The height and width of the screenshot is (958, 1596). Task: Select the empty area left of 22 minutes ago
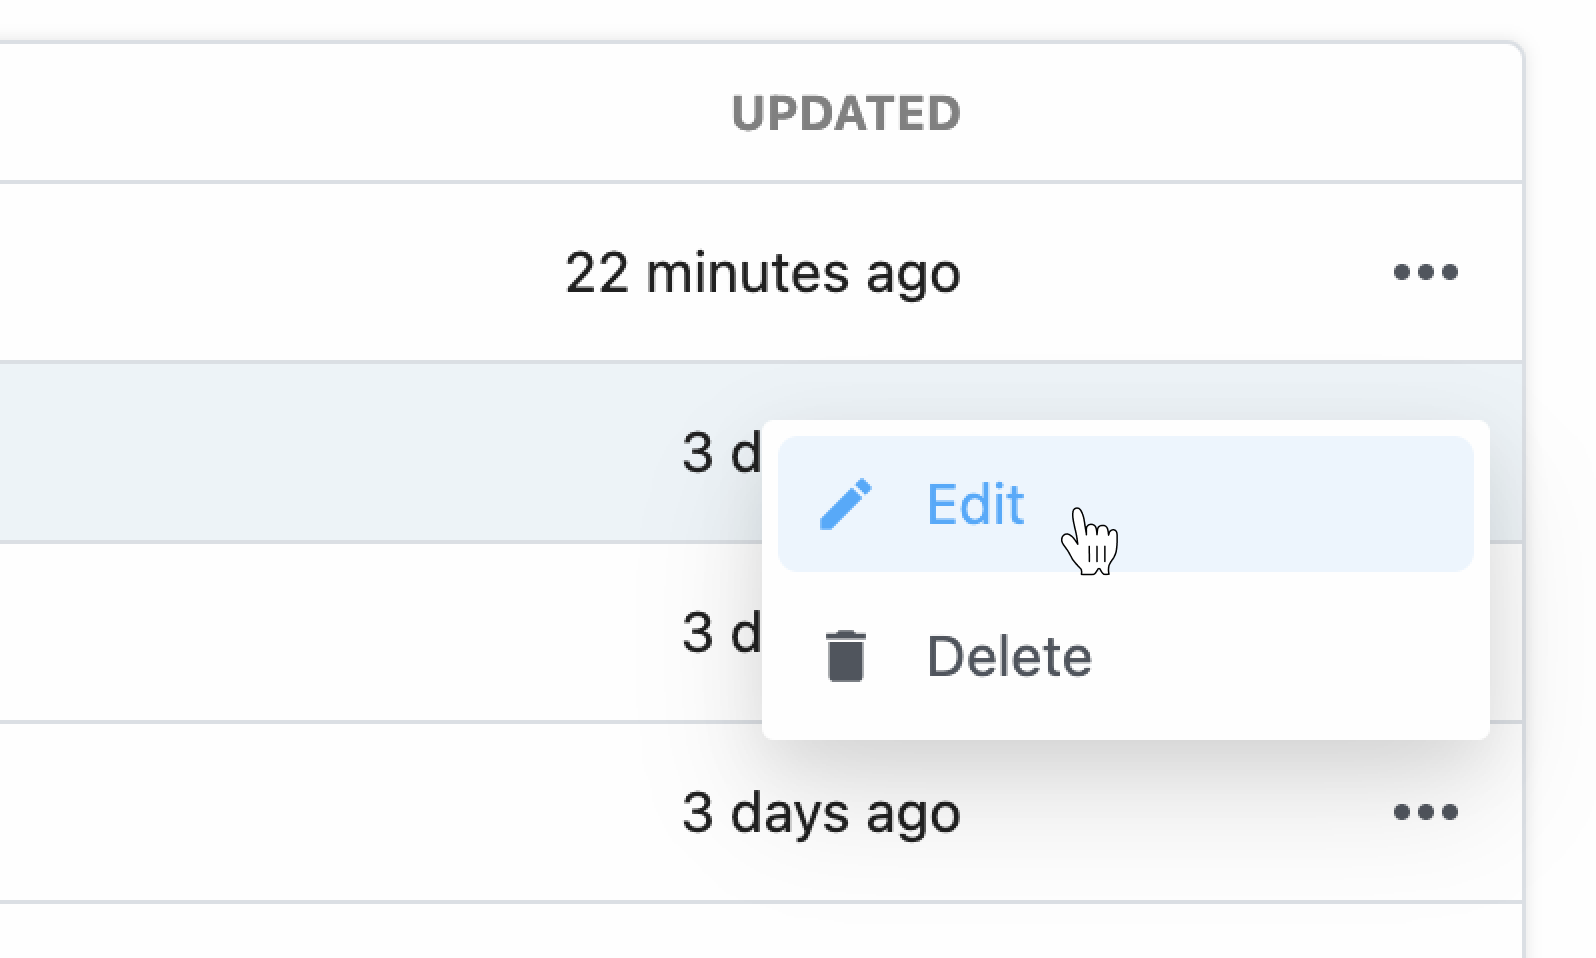pyautogui.click(x=280, y=272)
